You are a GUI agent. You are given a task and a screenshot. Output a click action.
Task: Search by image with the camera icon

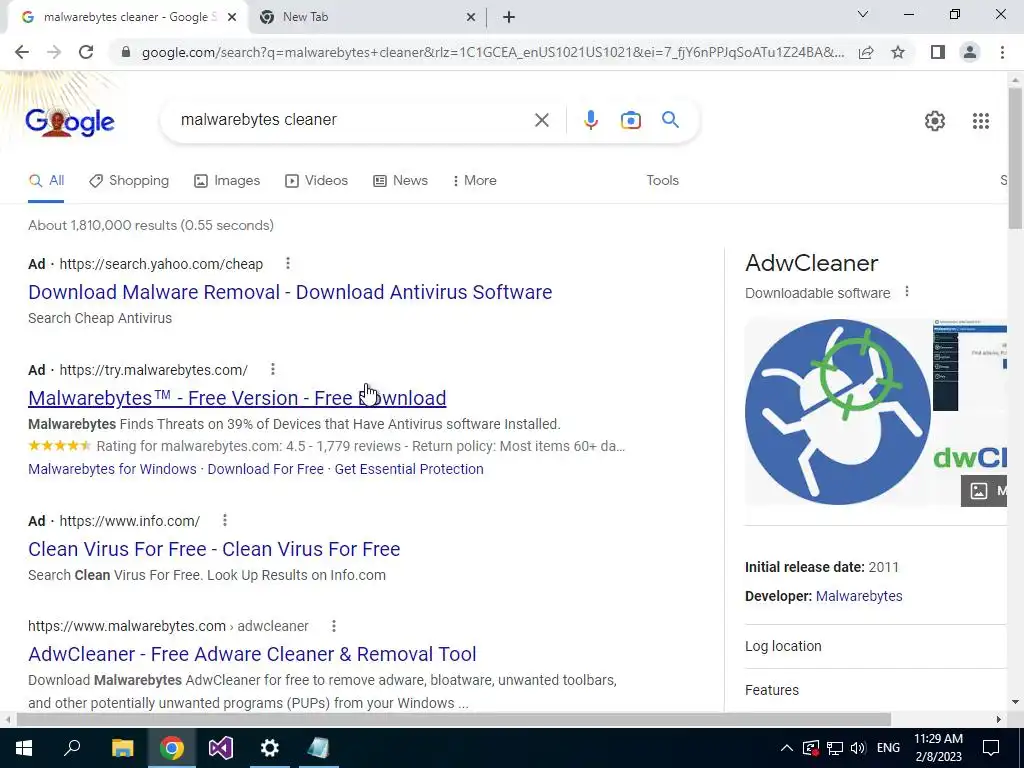630,120
